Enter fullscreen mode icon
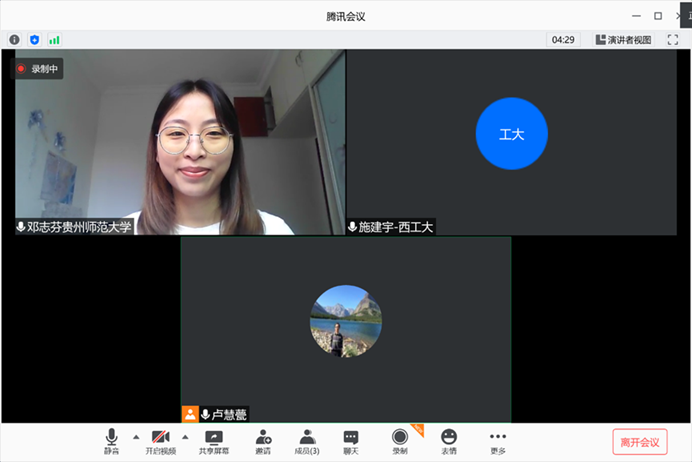This screenshot has height=462, width=692. point(673,40)
